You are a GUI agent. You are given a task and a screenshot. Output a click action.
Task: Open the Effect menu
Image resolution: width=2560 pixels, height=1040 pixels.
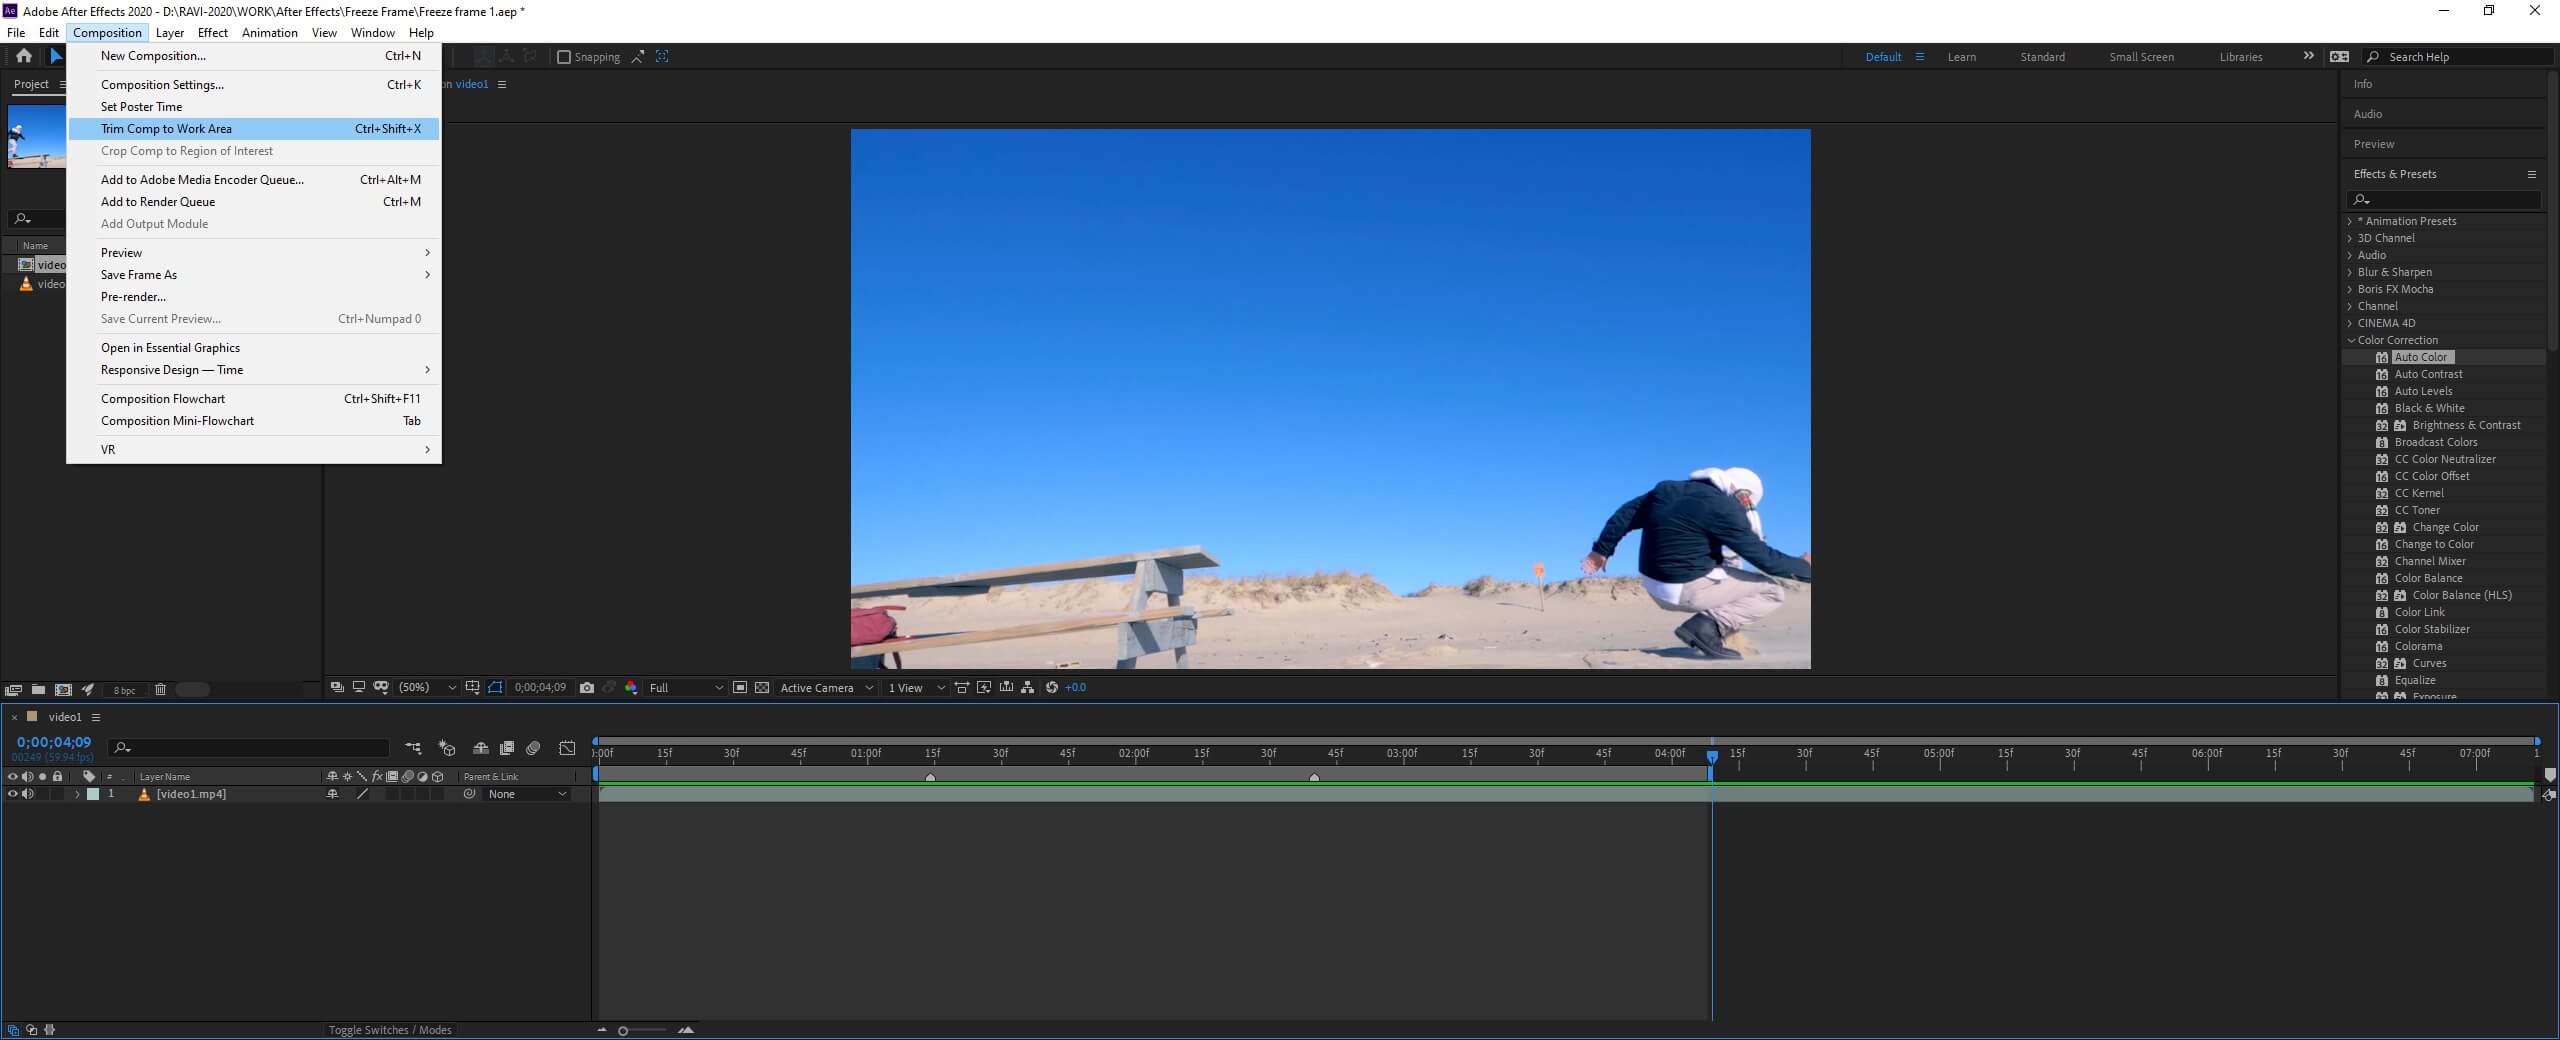pos(212,32)
